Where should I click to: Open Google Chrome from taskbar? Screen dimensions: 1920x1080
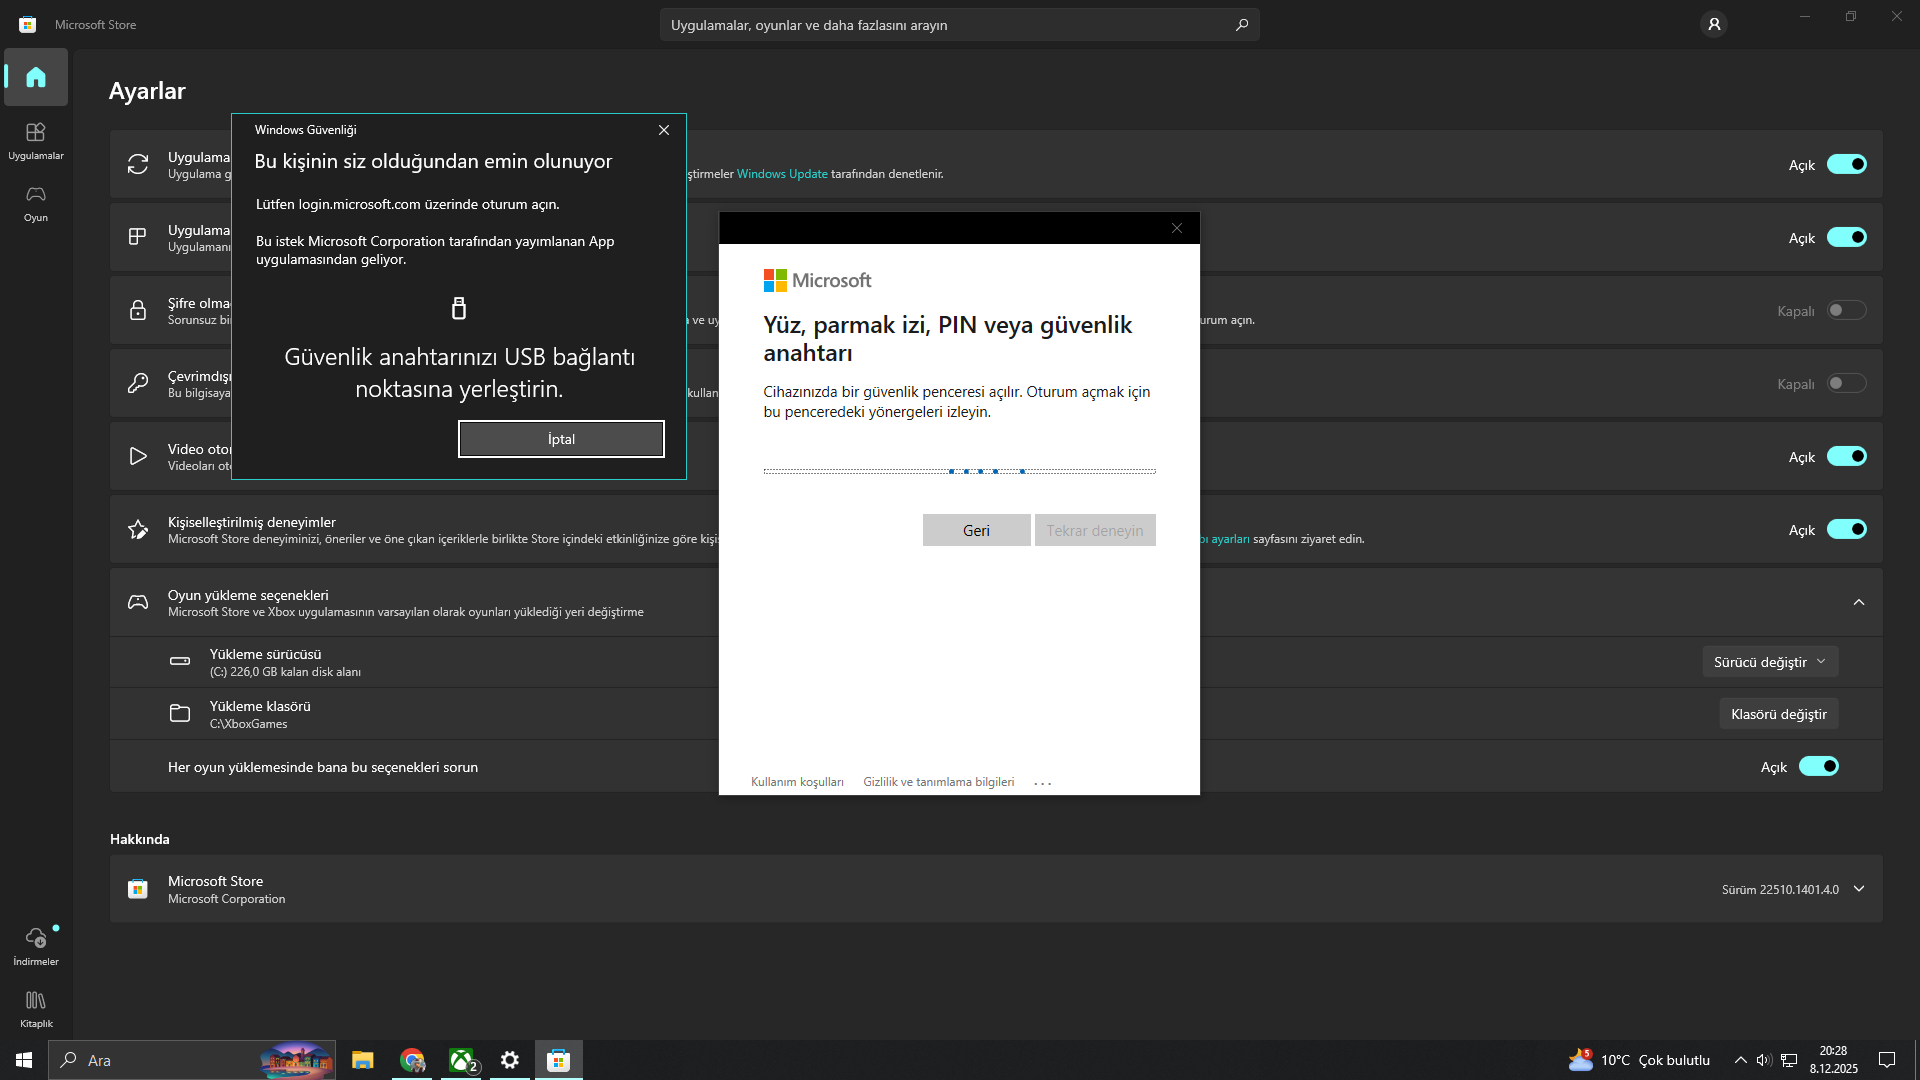coord(412,1060)
